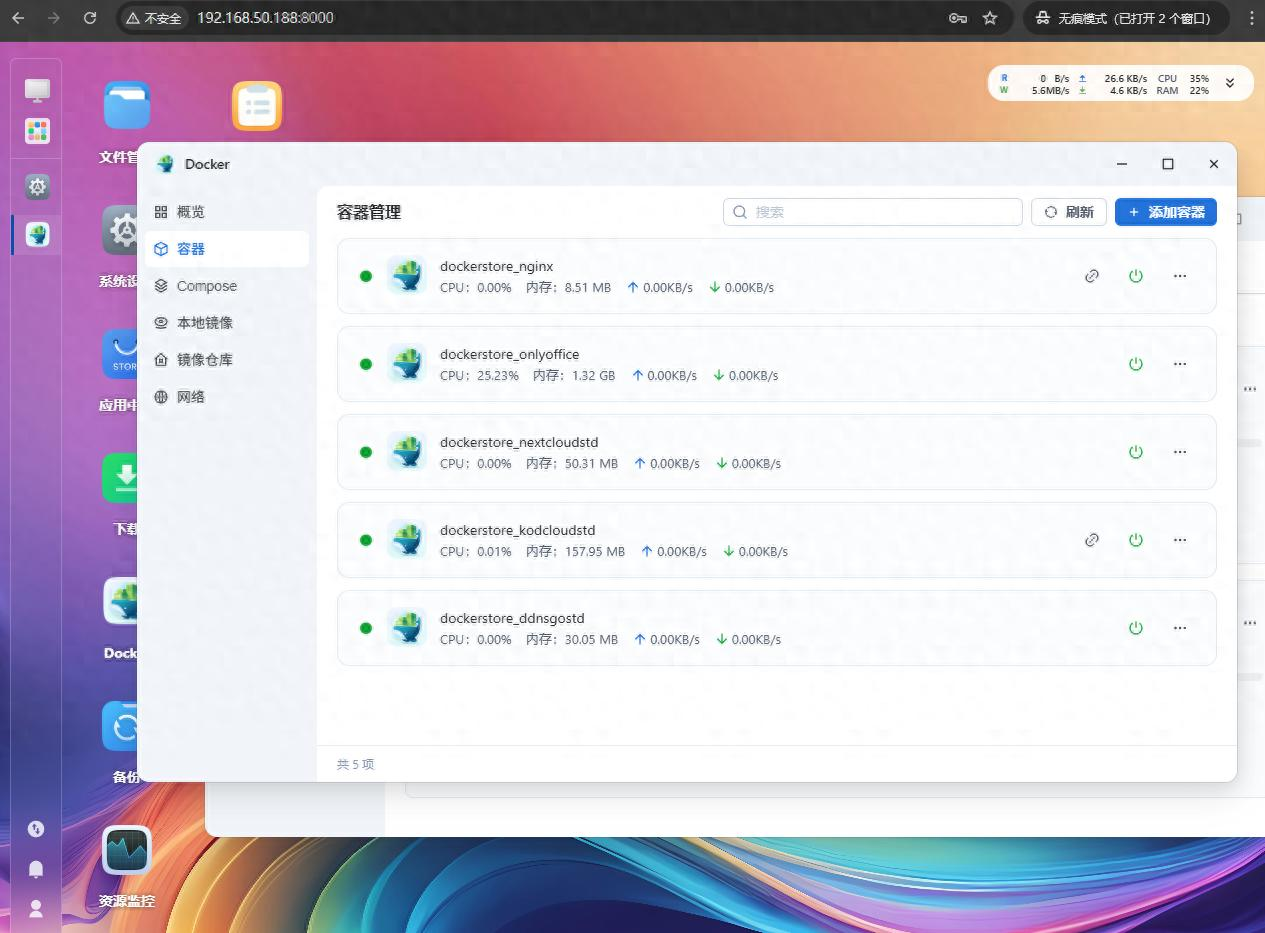Image resolution: width=1265 pixels, height=933 pixels.
Task: Click dockerstore_nextcloudstd container icon
Action: pyautogui.click(x=407, y=452)
